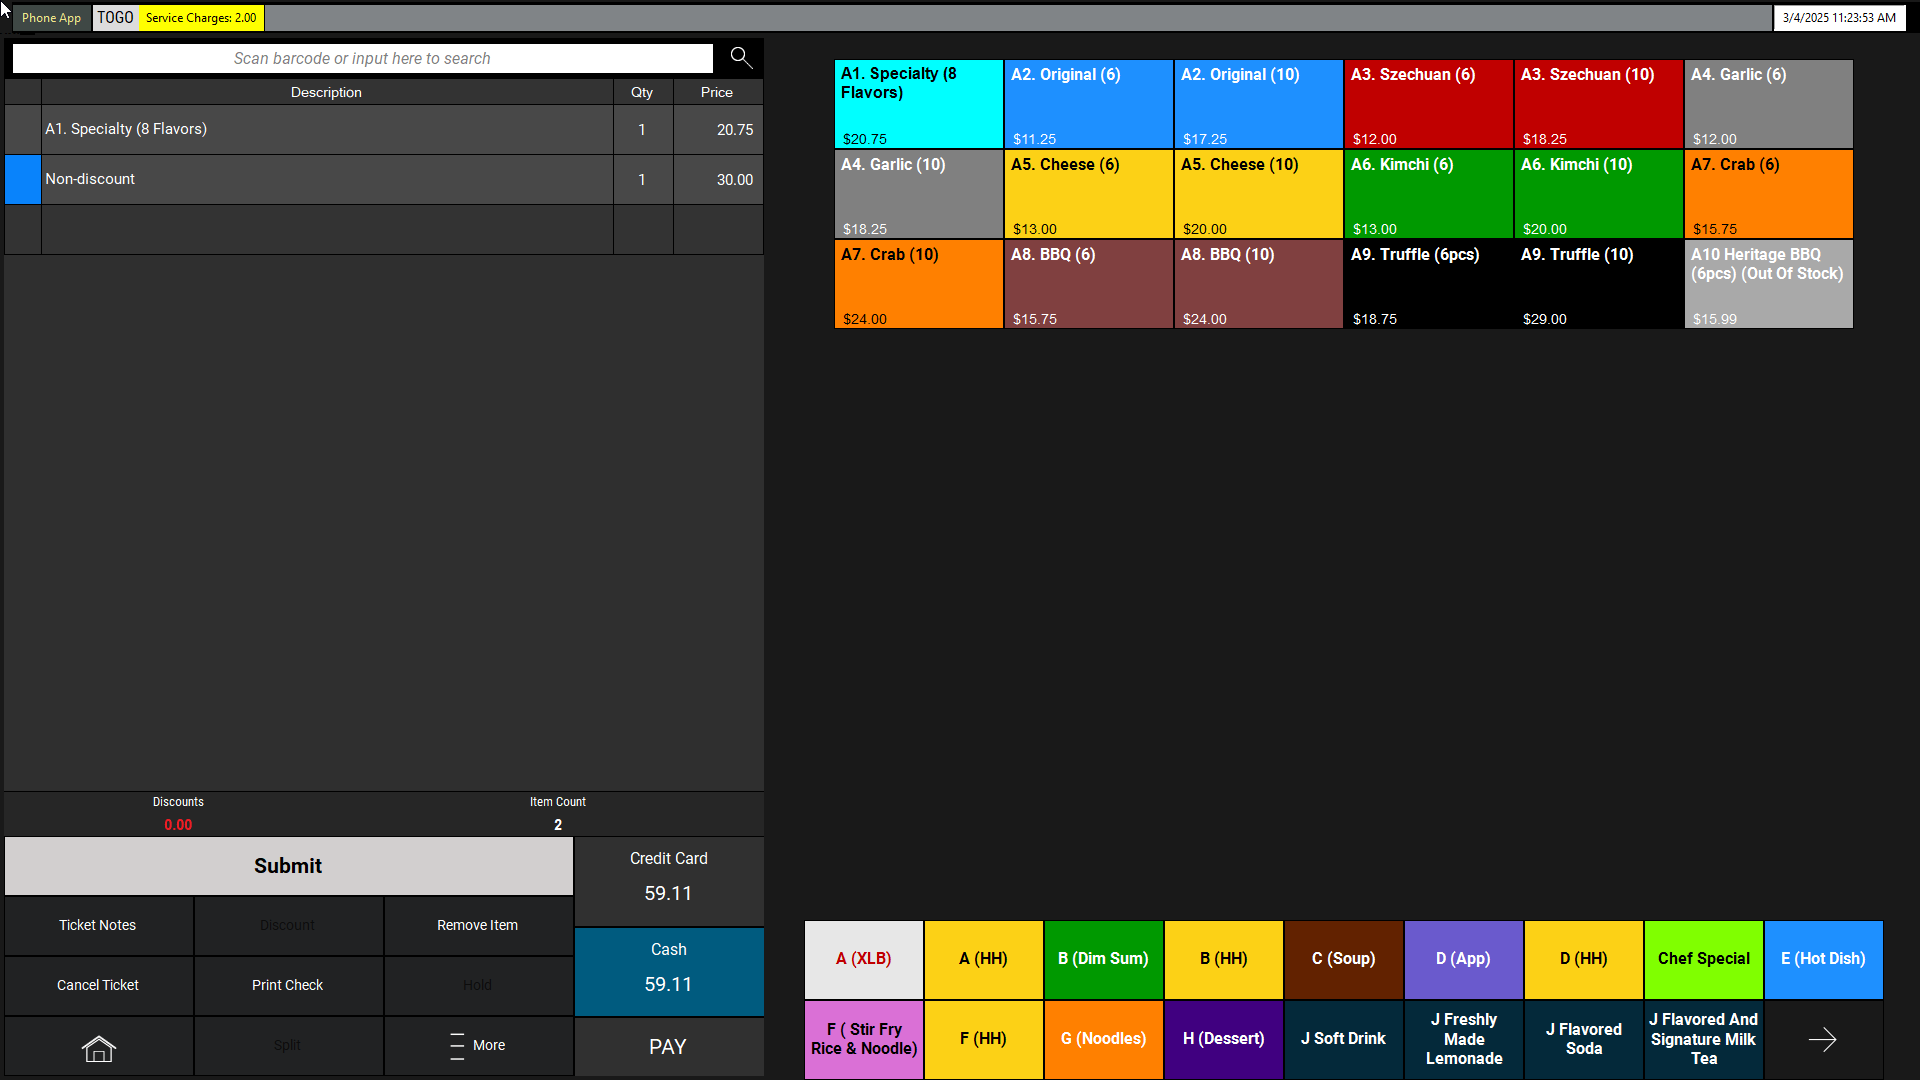Open the TOGO order type selector
1920x1080 pixels.
coord(115,18)
